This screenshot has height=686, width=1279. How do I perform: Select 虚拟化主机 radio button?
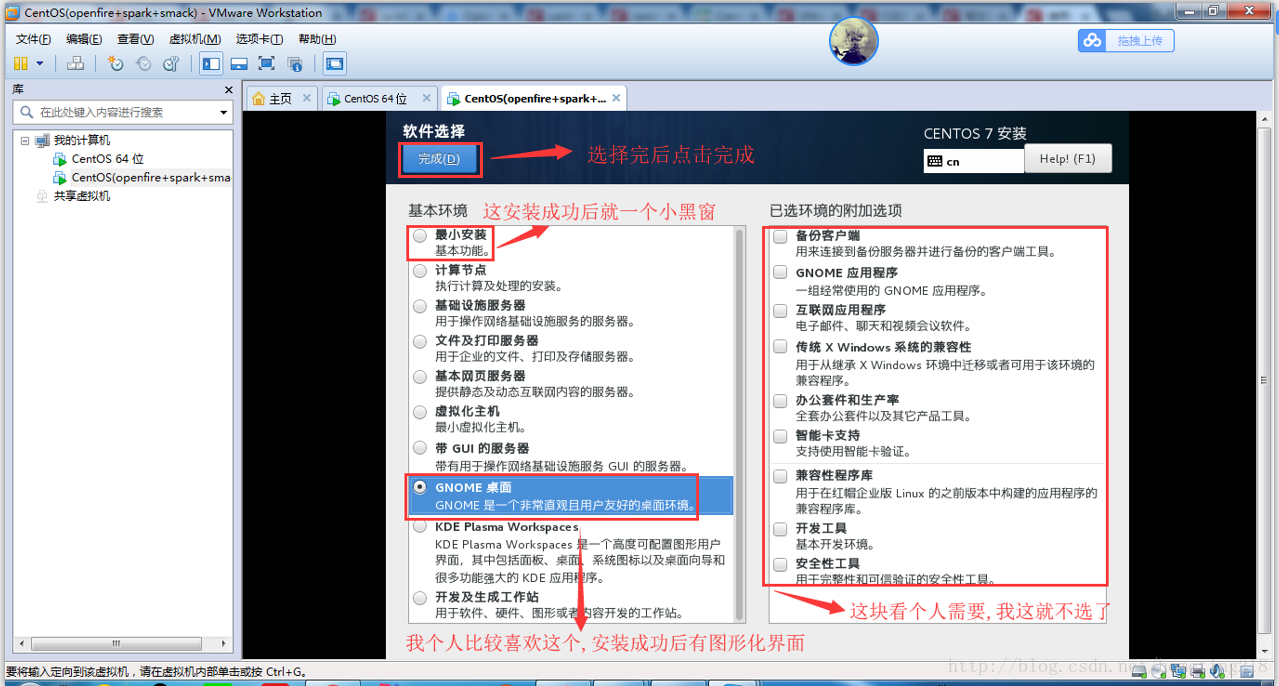click(419, 412)
